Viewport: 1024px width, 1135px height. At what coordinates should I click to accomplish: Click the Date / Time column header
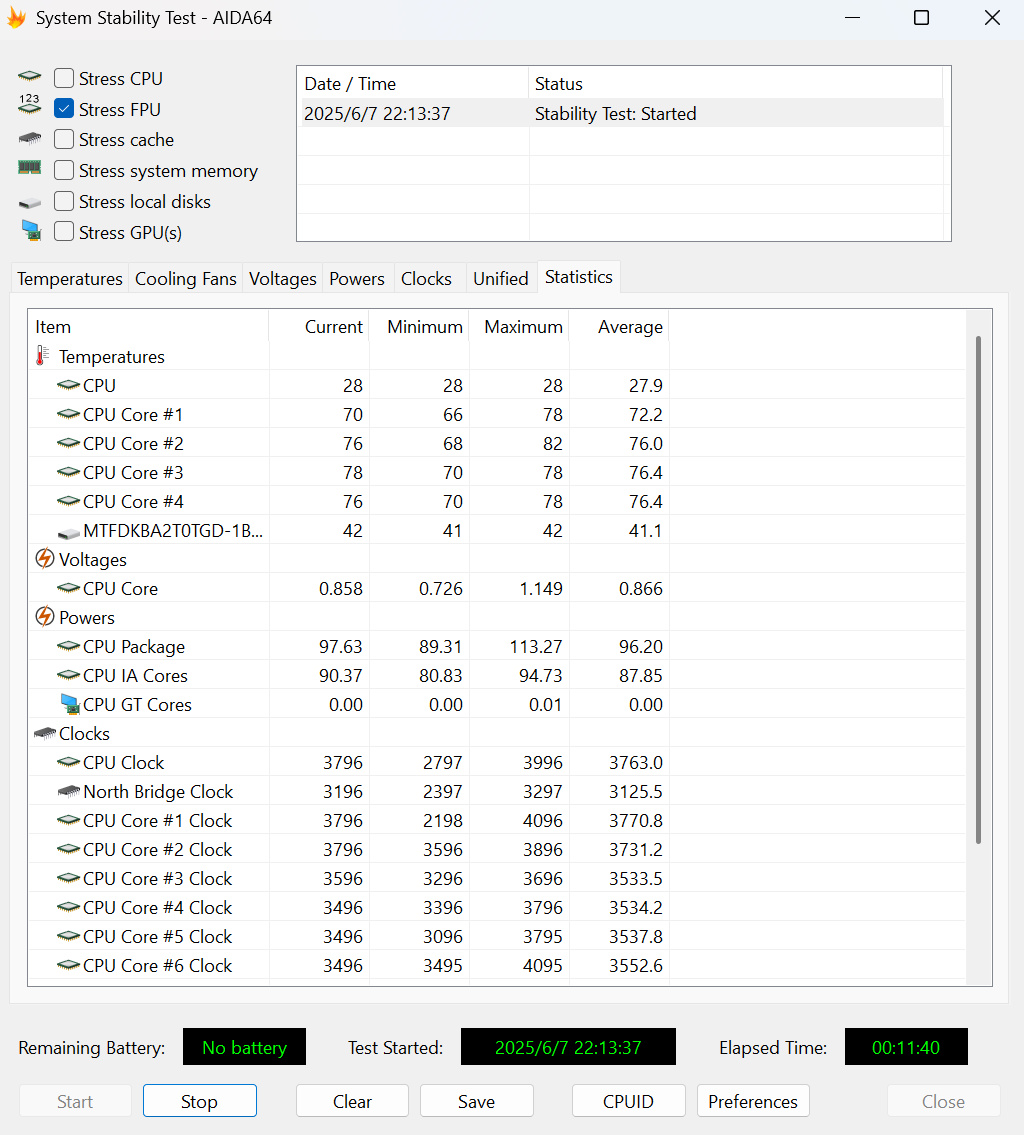pos(412,84)
